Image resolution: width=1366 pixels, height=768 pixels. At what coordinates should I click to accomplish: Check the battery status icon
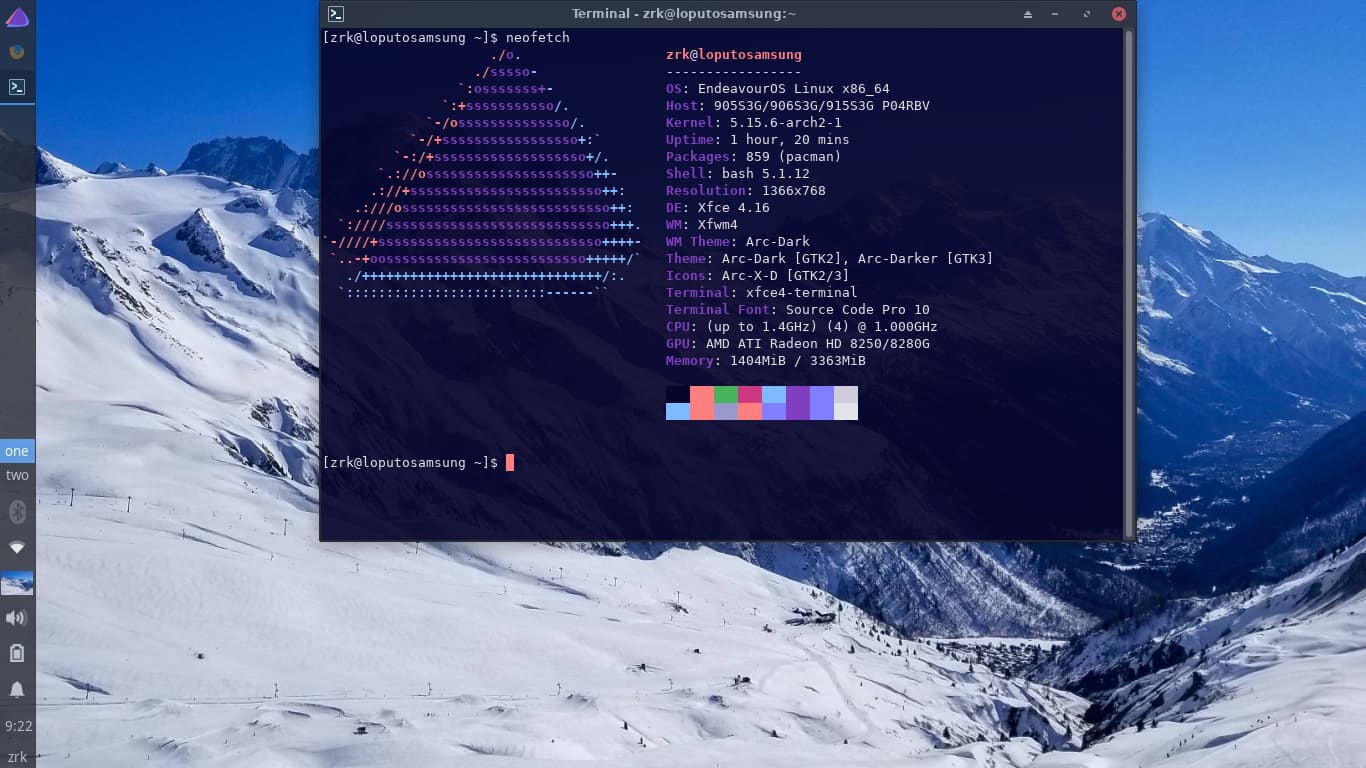(x=17, y=653)
